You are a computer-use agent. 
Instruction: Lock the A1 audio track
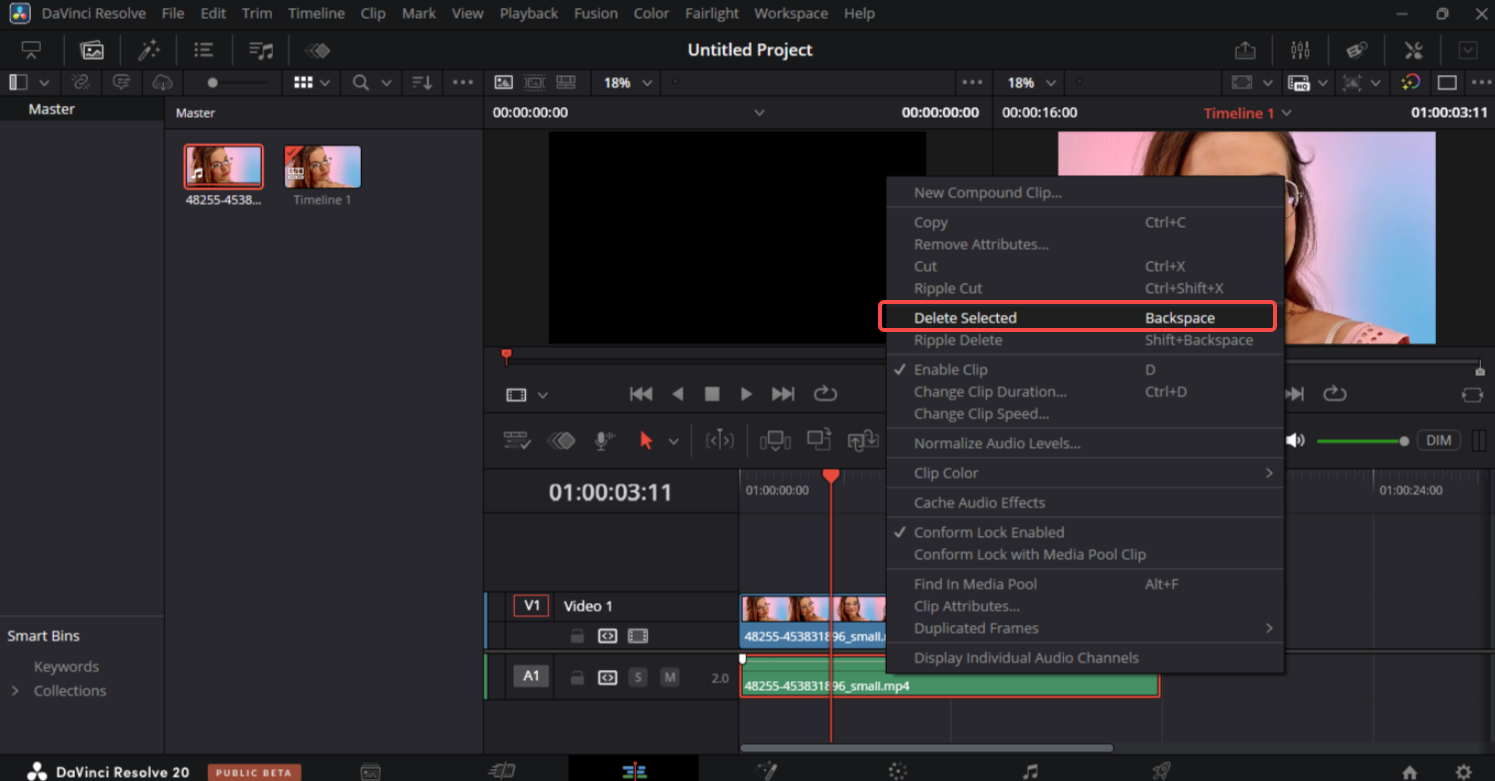[577, 677]
